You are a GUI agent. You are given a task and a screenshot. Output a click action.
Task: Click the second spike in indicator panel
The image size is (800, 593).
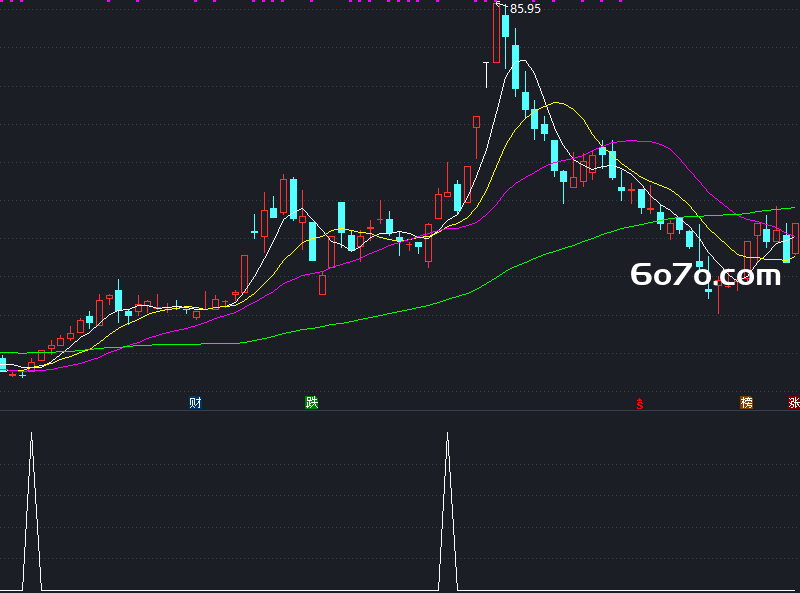[x=447, y=510]
